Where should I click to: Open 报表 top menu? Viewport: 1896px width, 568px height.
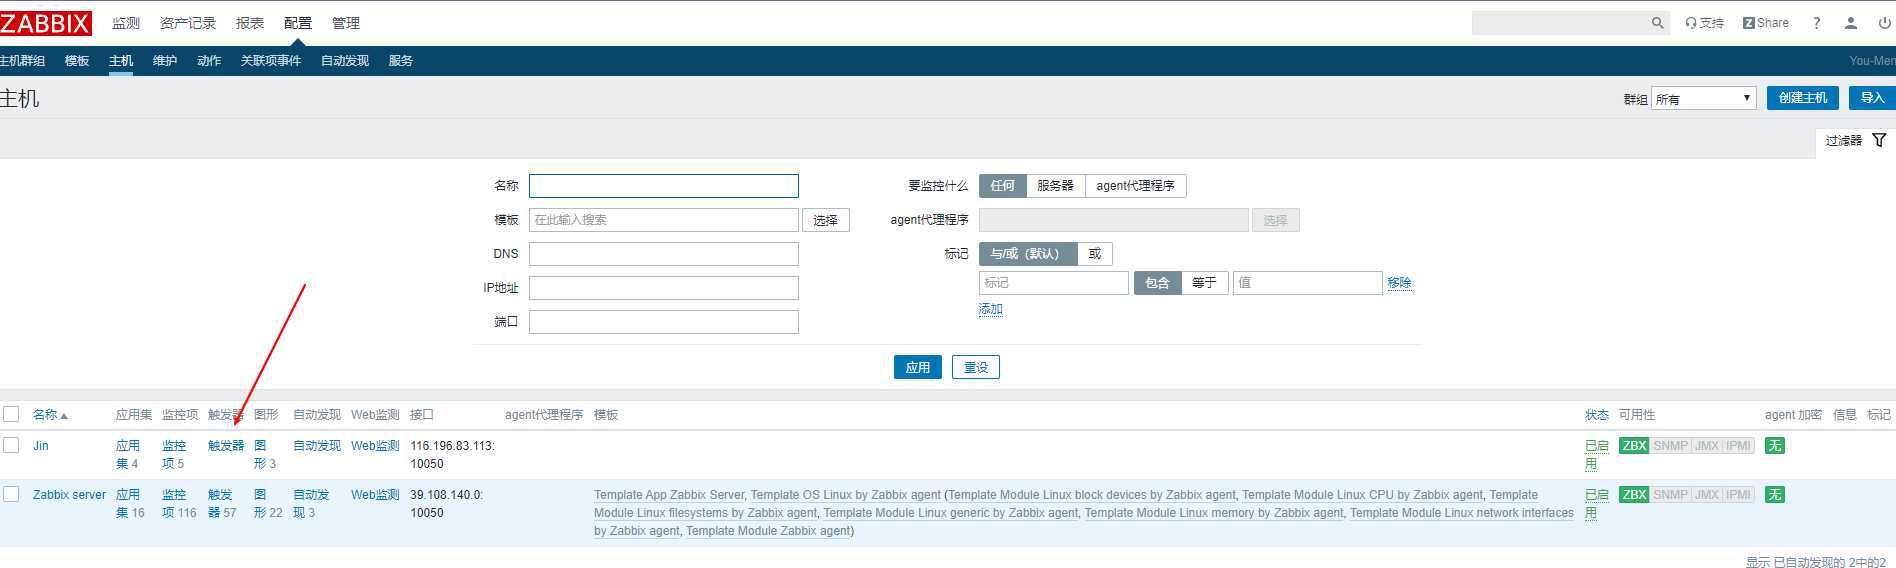click(x=250, y=23)
